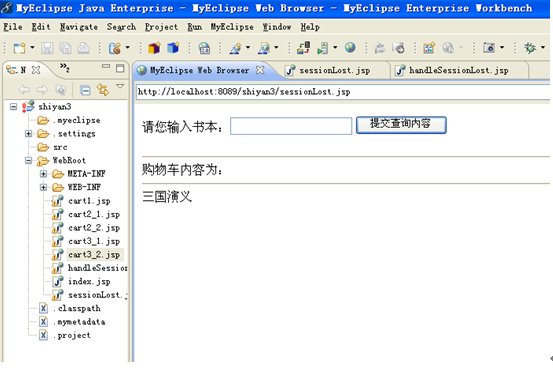The width and height of the screenshot is (553, 370).
Task: Open the Run launch dropdown arrow
Action: coord(276,47)
